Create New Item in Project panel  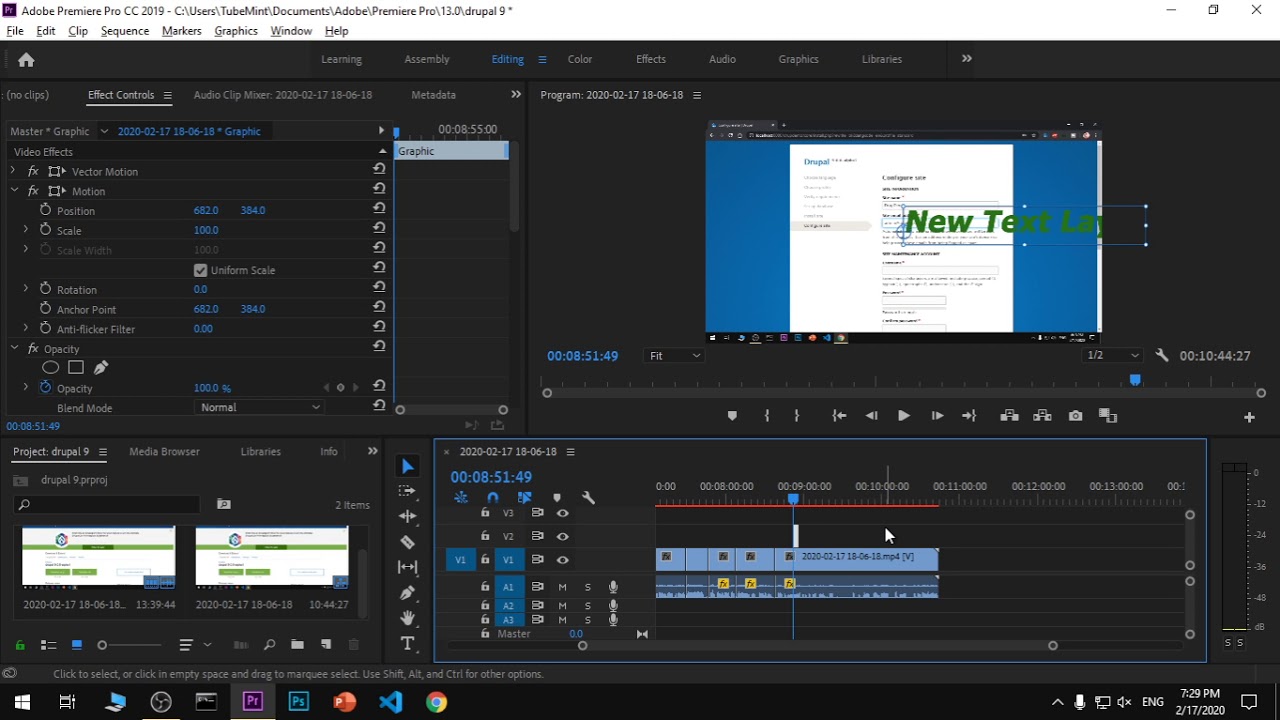326,645
